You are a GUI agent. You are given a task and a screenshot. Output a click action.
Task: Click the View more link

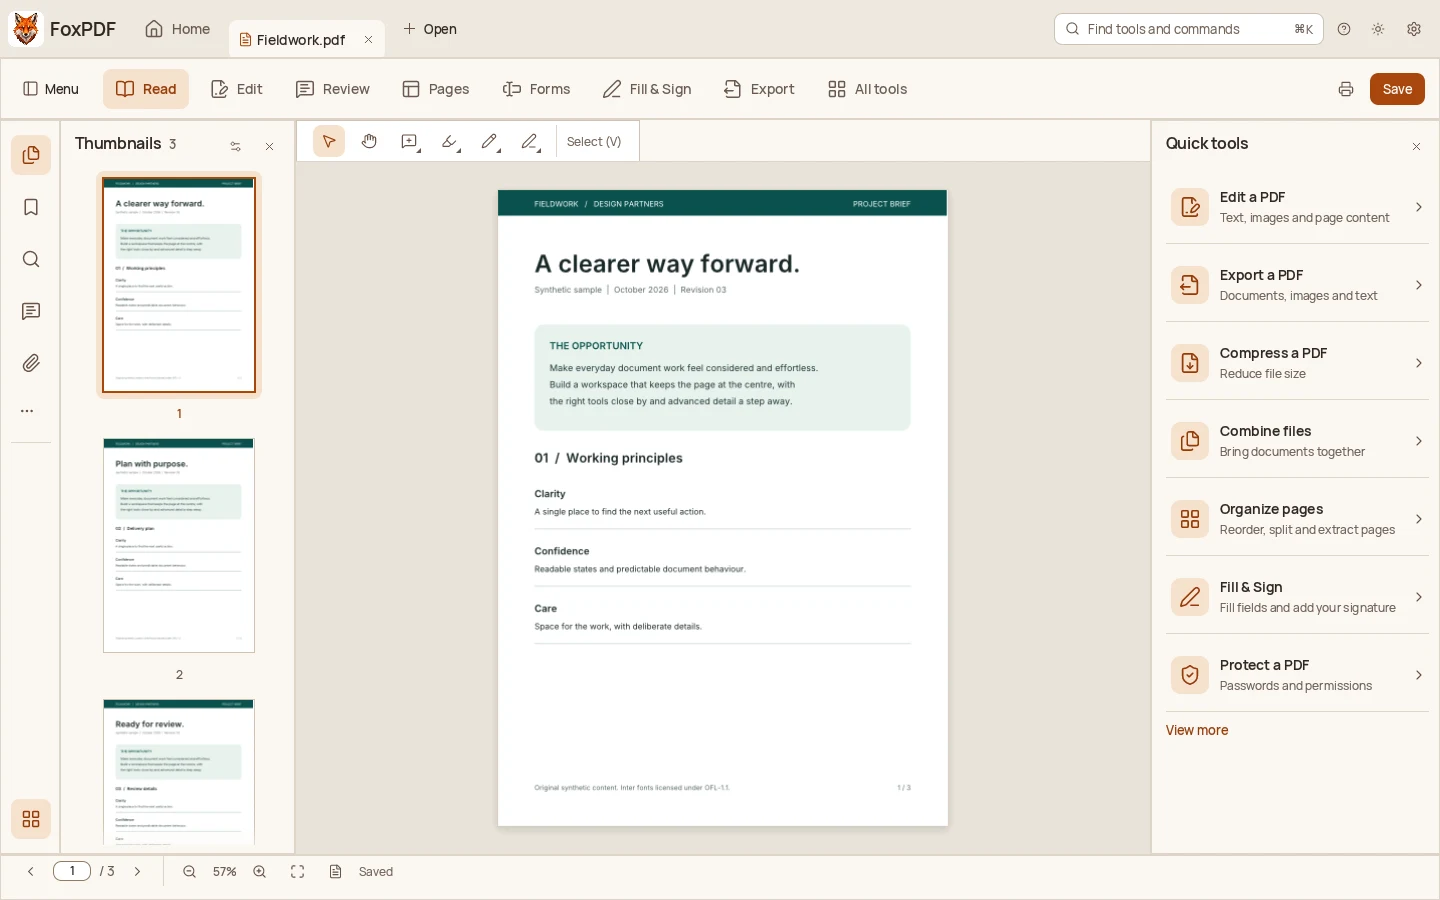coord(1197,730)
